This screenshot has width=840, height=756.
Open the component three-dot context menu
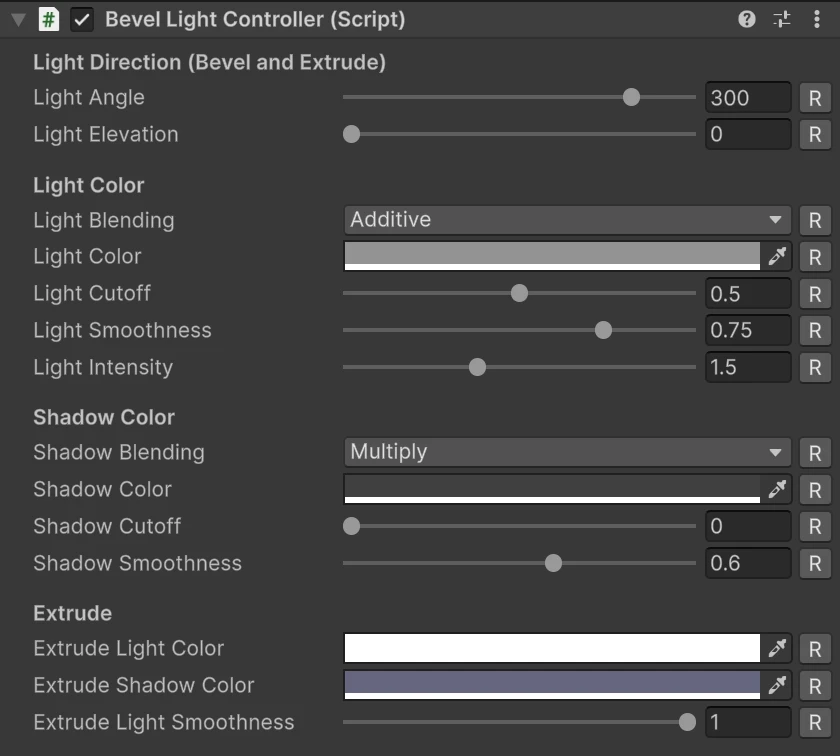point(816,19)
